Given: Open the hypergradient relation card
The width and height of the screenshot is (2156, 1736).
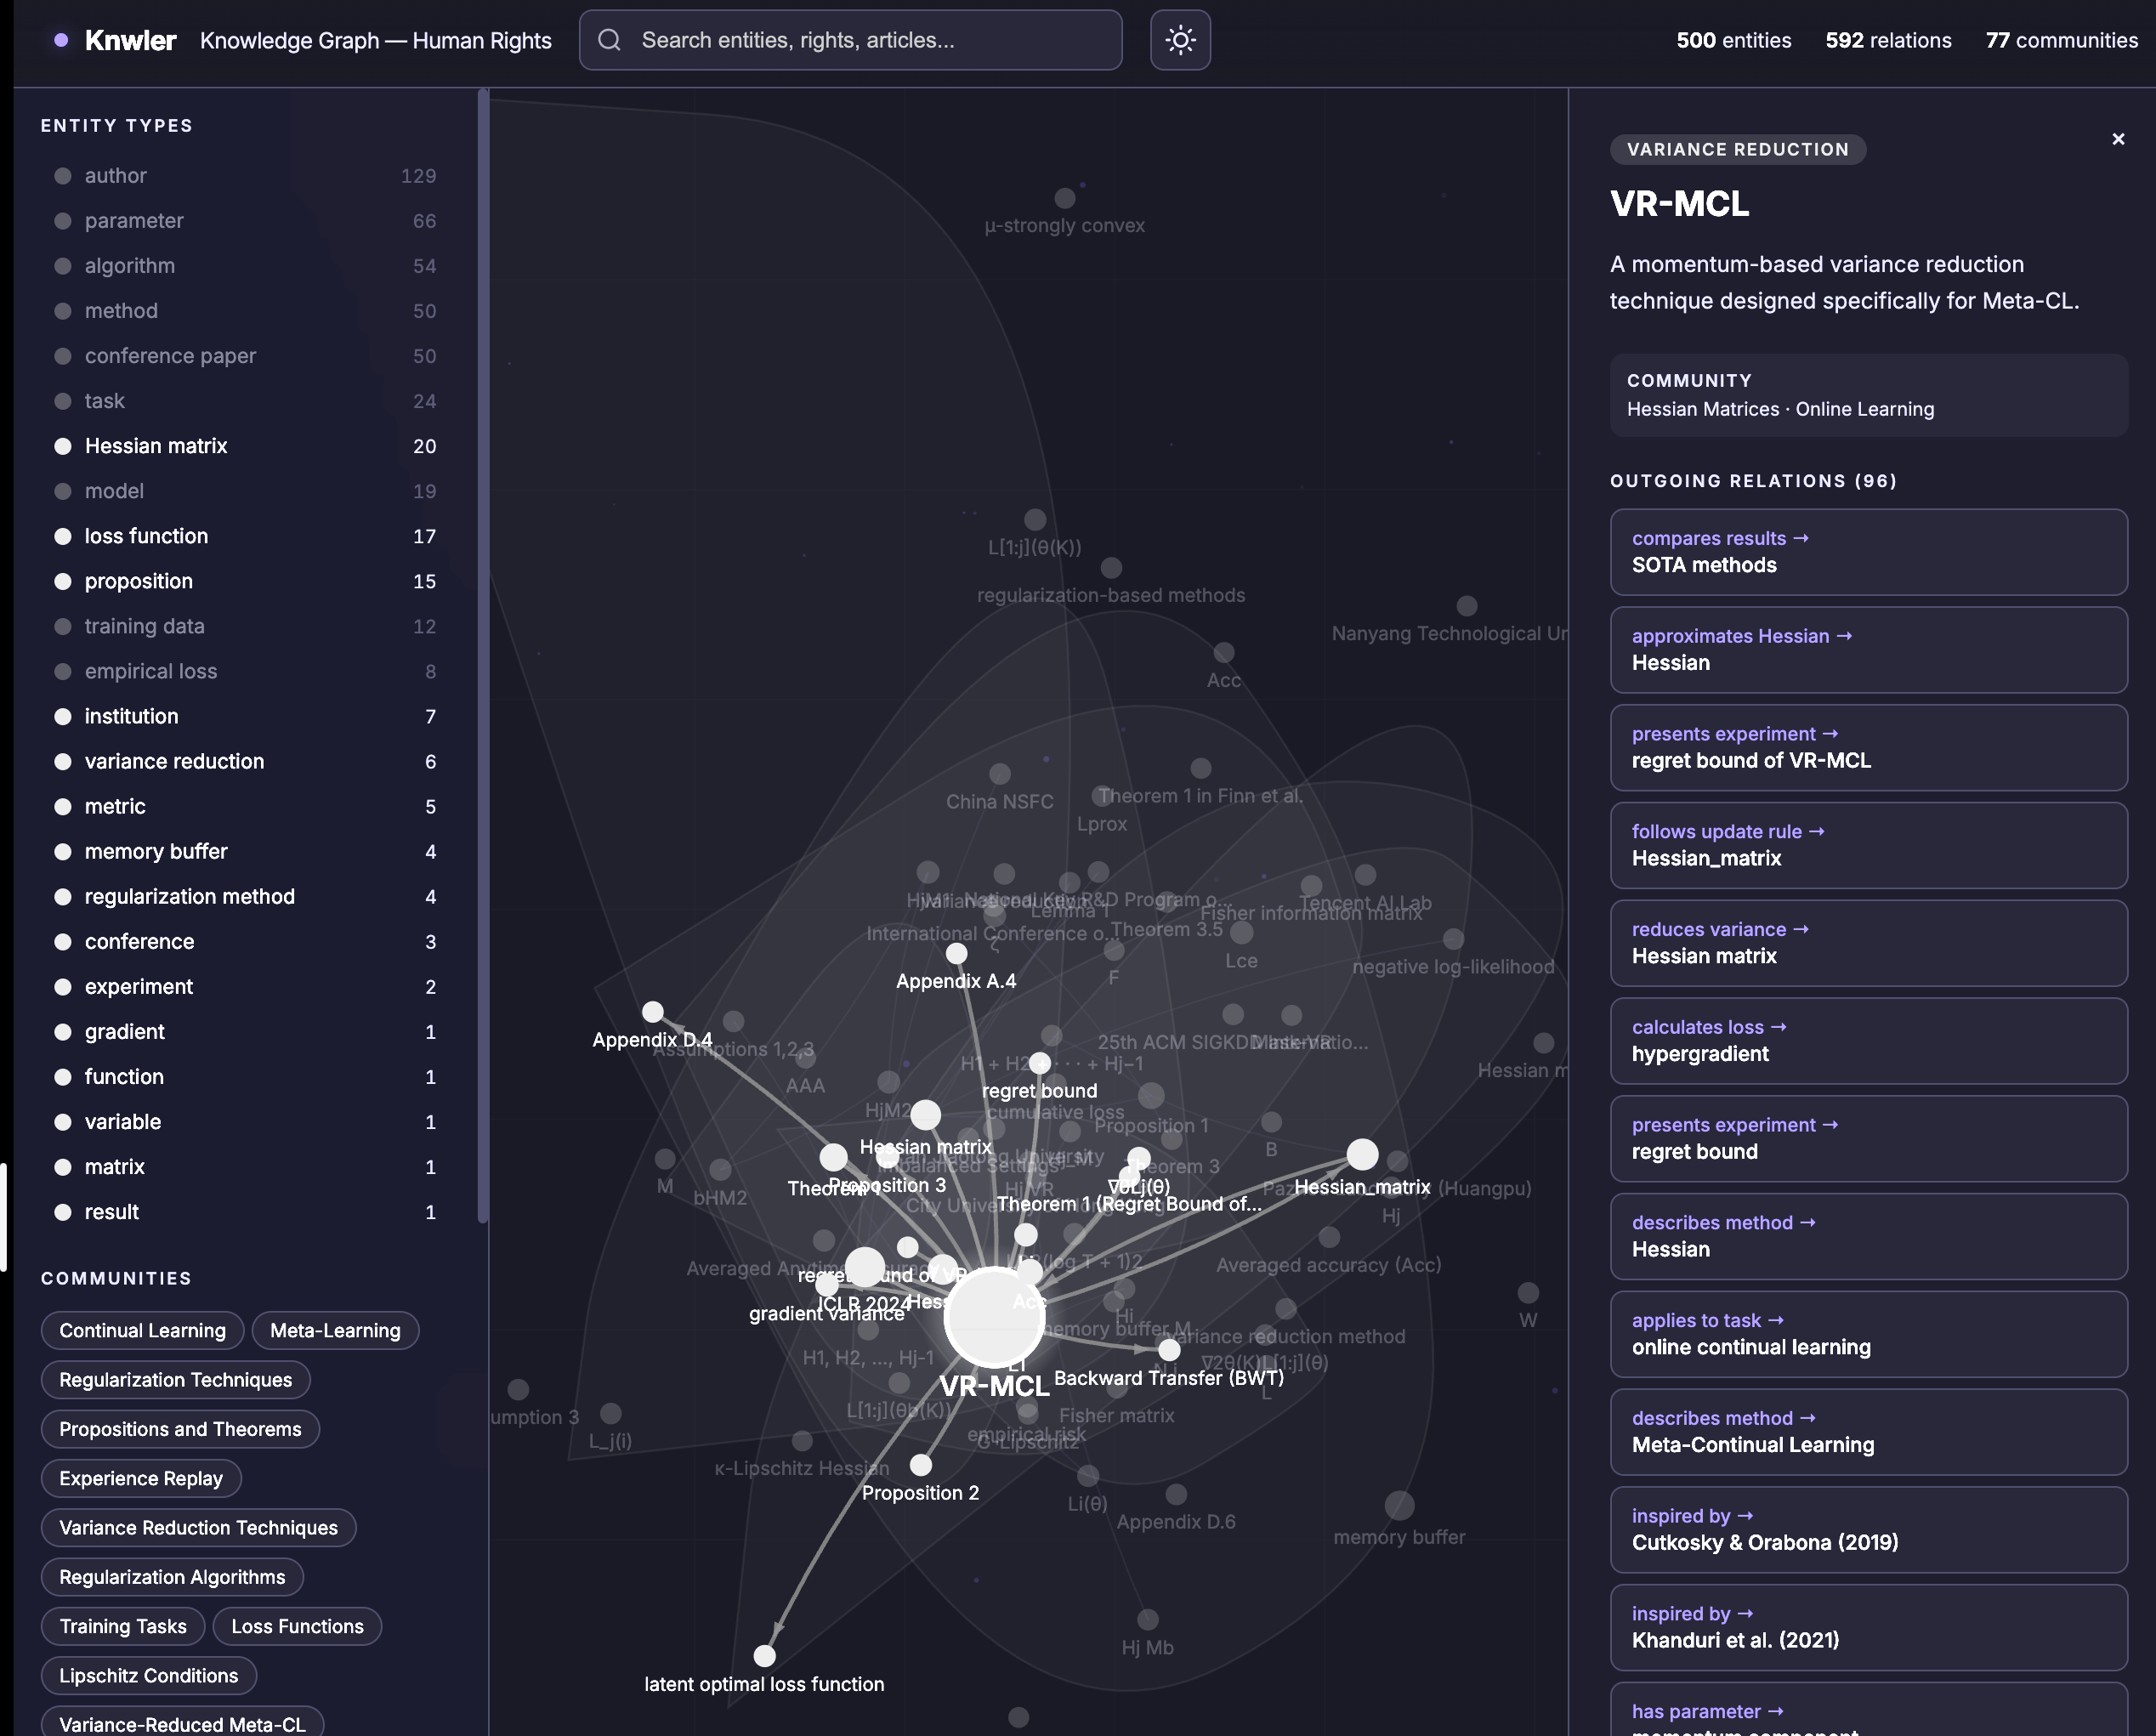Looking at the screenshot, I should point(1867,1041).
